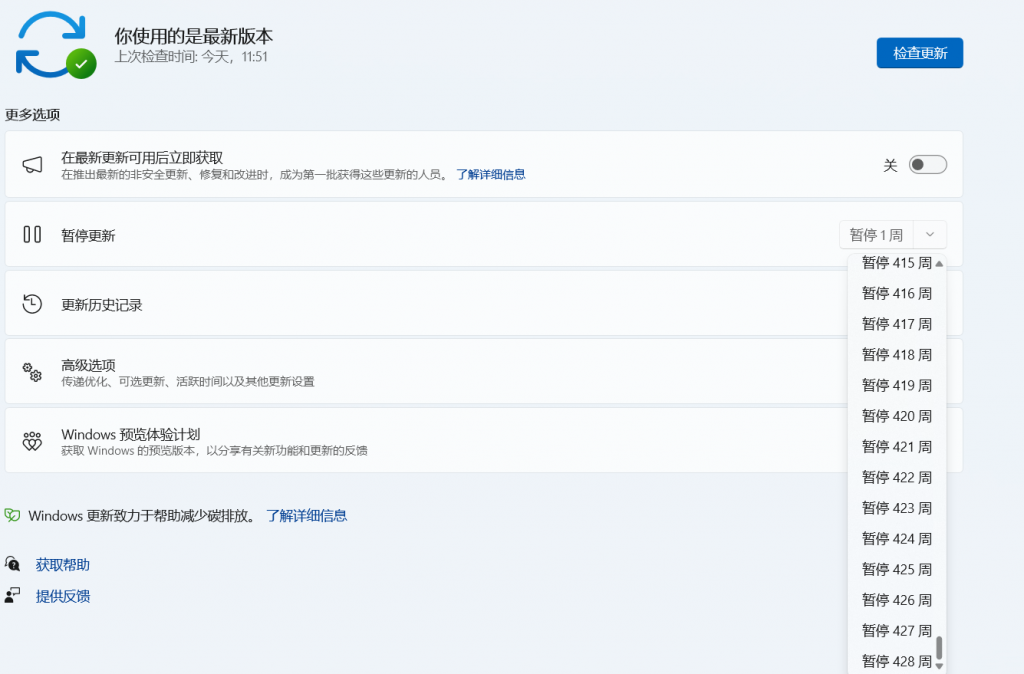Choose 暂停 425 周 option
Image resolution: width=1024 pixels, height=674 pixels.
896,569
